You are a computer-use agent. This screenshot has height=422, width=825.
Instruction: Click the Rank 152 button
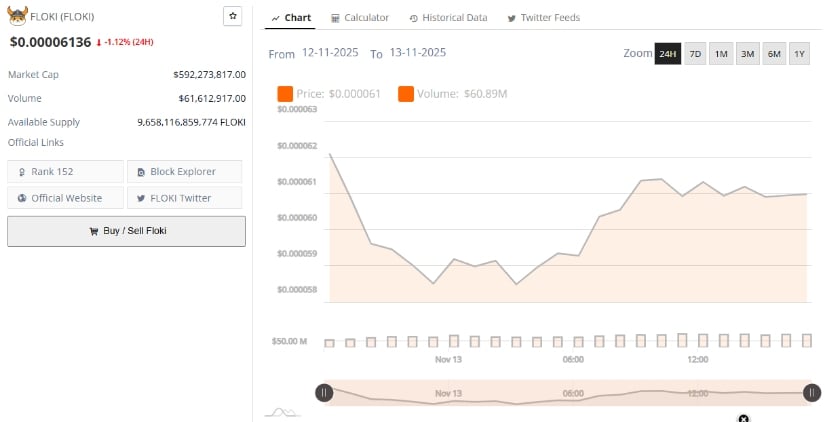[65, 172]
